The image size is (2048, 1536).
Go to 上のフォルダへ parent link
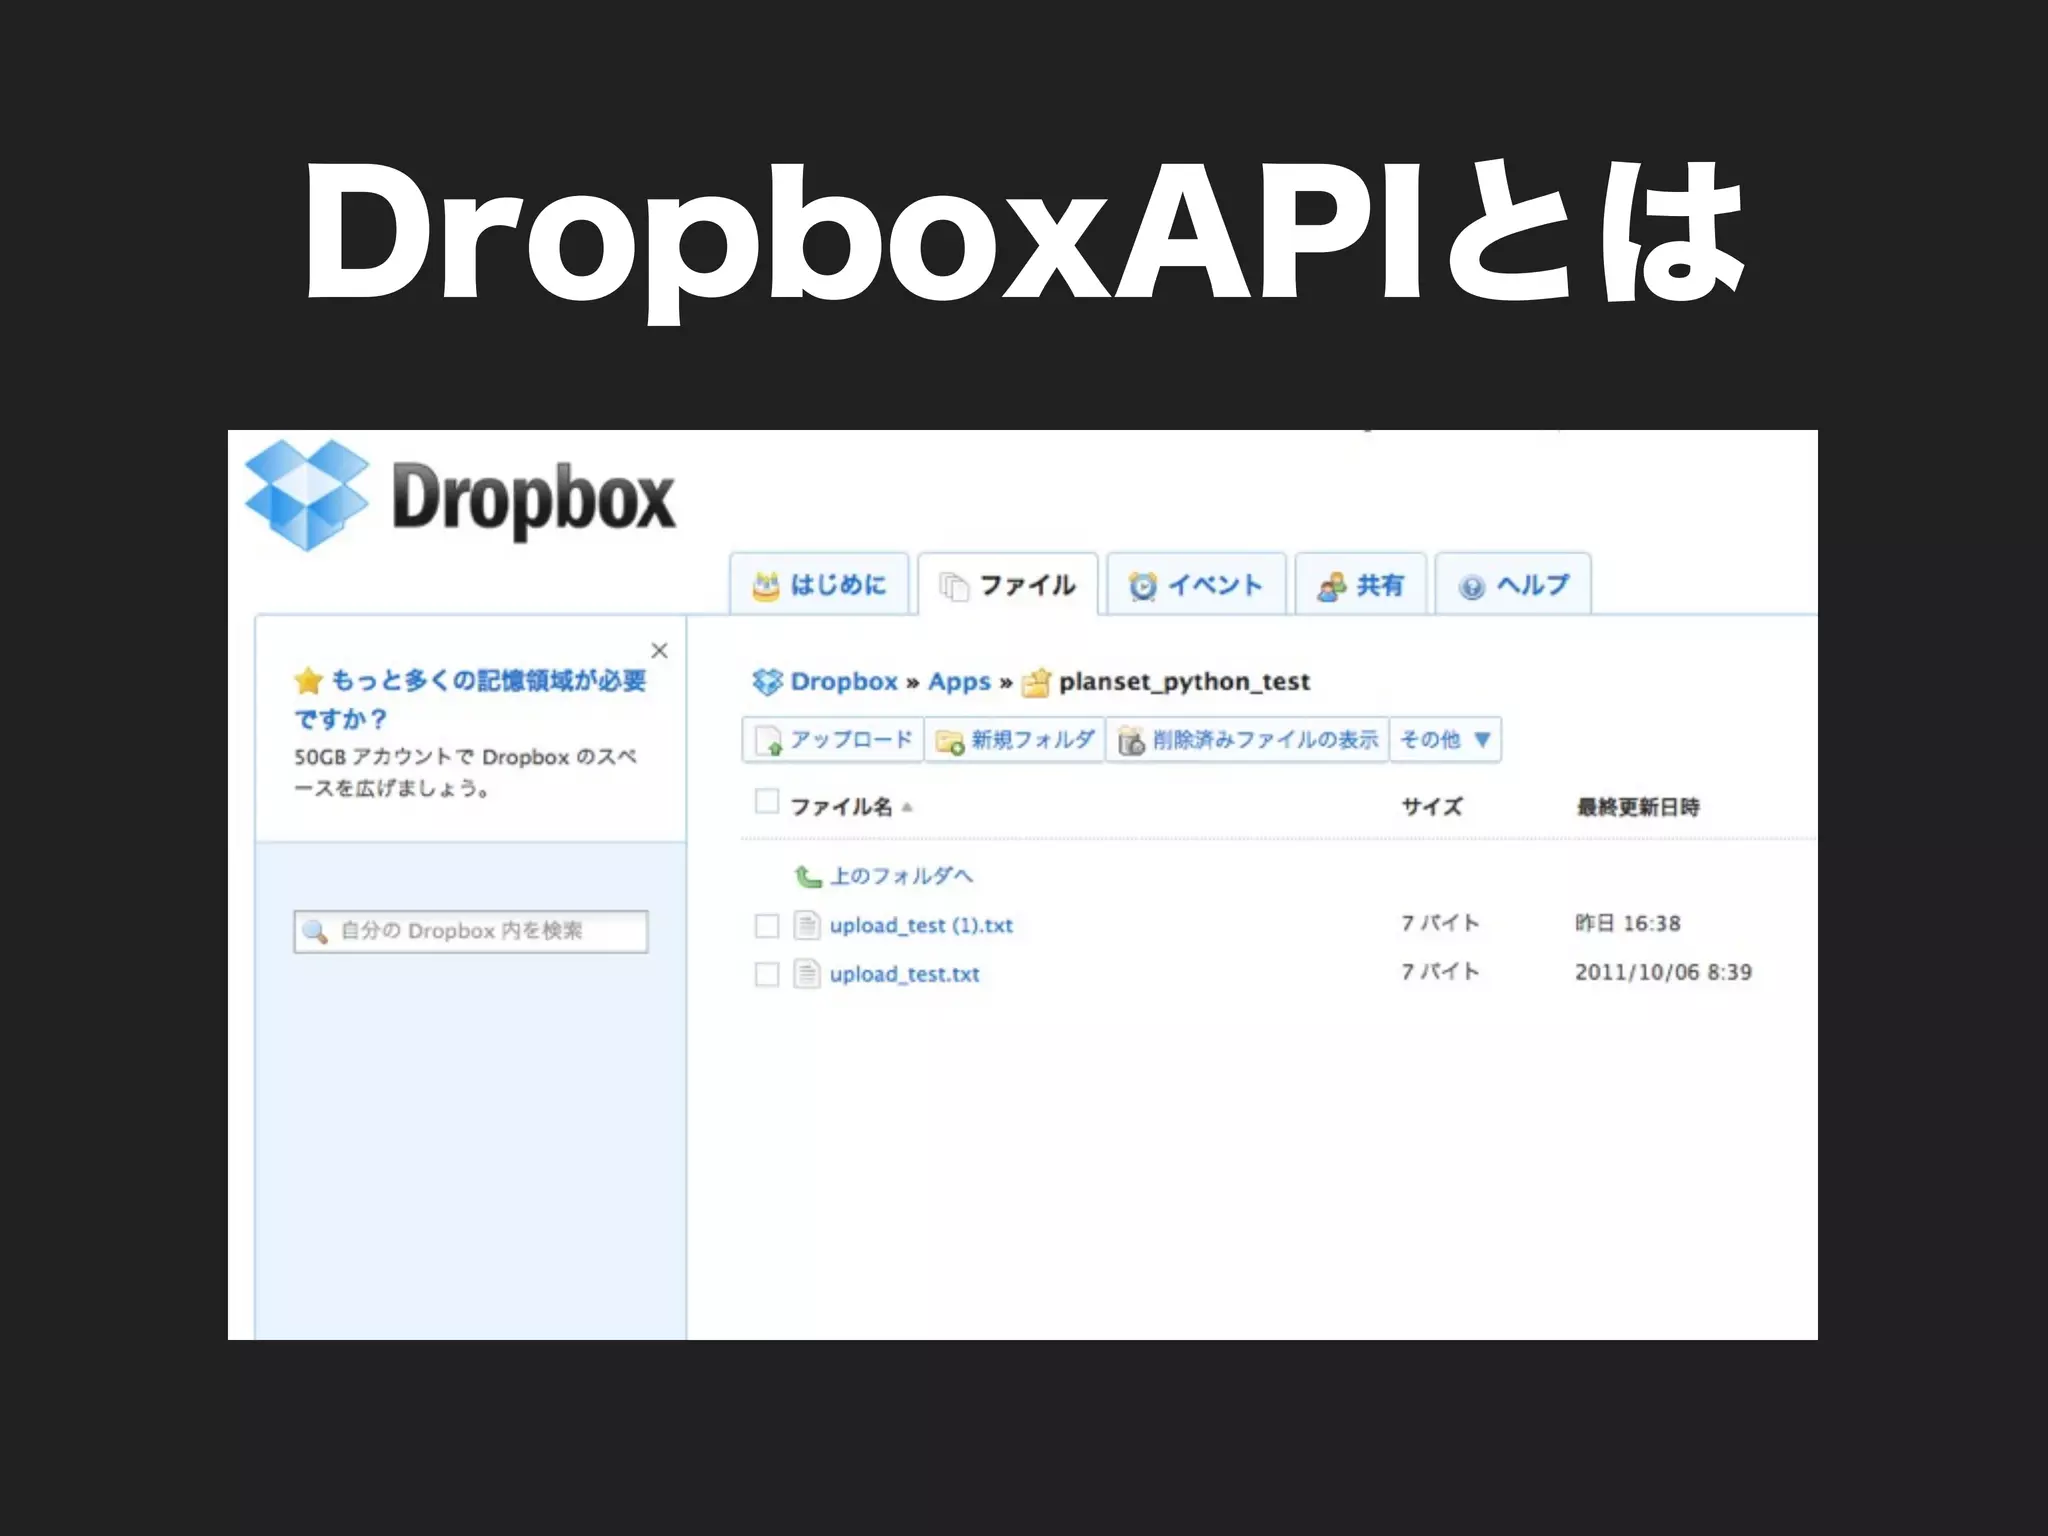[x=901, y=877]
